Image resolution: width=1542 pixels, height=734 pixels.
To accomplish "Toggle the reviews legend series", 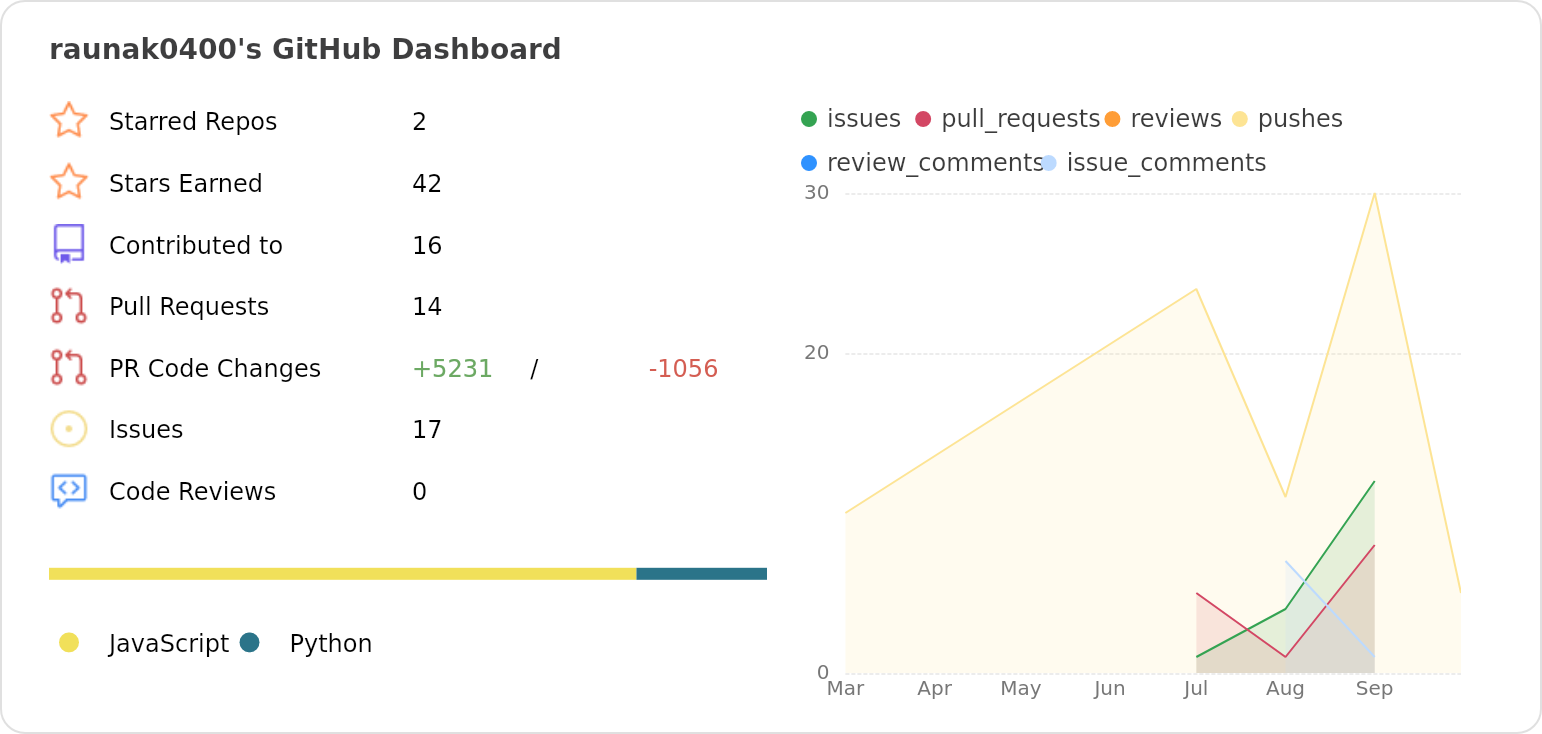I will click(1164, 119).
